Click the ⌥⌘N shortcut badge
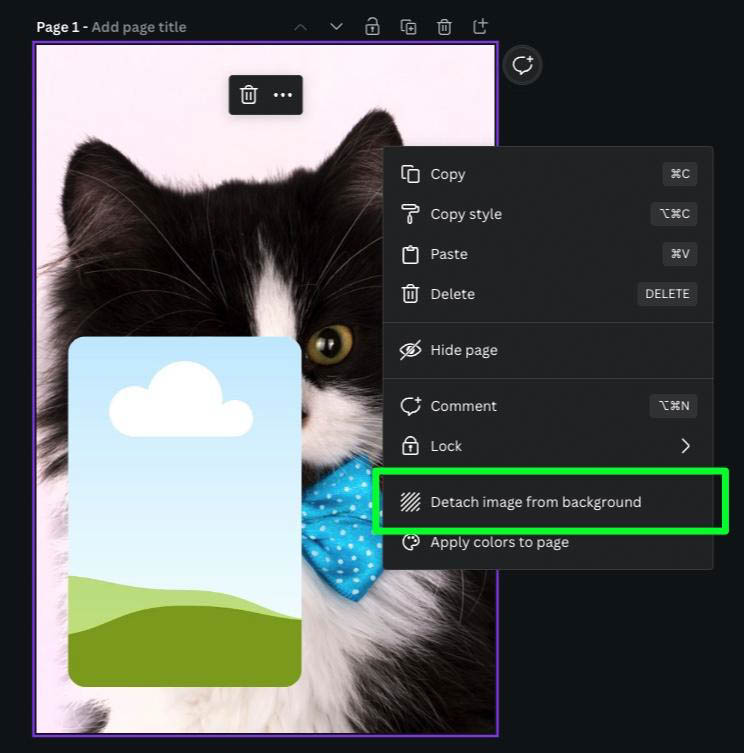The height and width of the screenshot is (753, 744). (673, 406)
